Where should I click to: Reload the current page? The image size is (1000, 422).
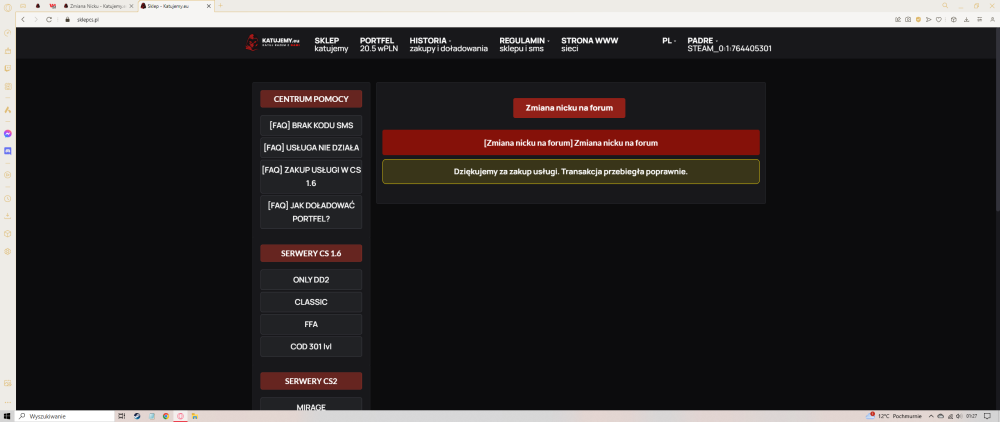(48, 20)
